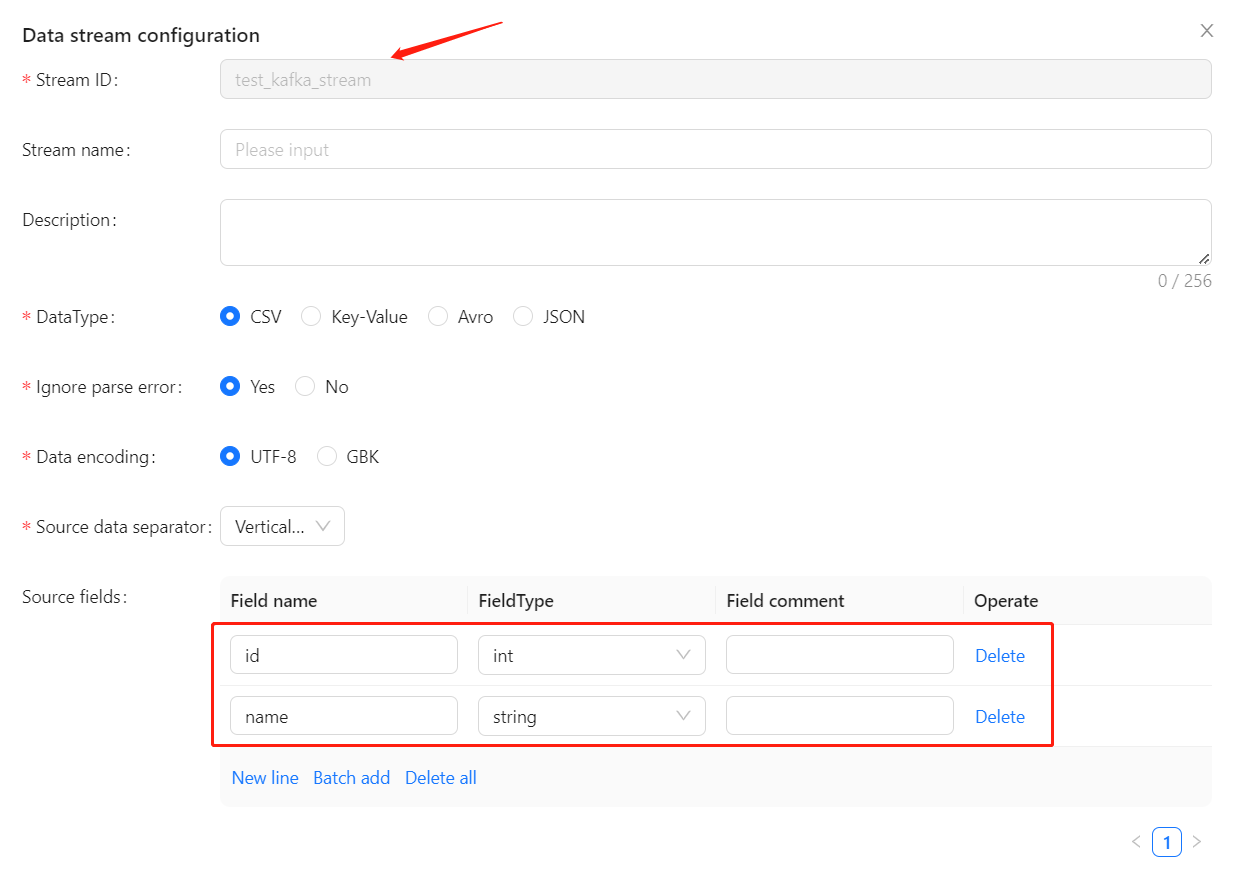Open the Source data separator dropdown
This screenshot has height=893, width=1237.
(282, 527)
